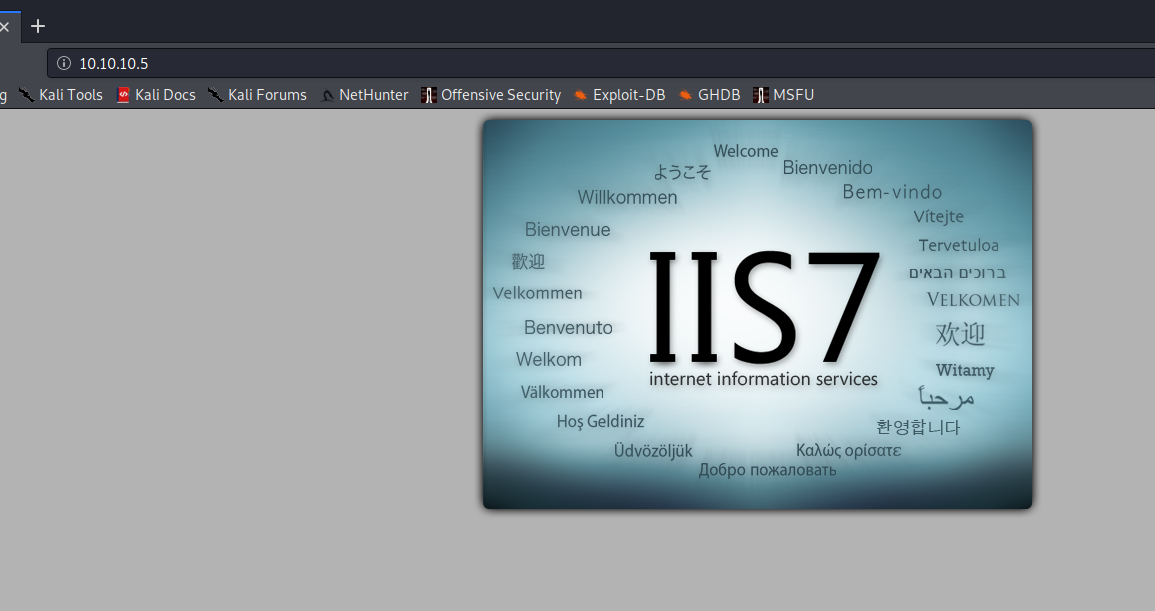Close the current browser tab
Viewport: 1155px width, 611px height.
5,26
